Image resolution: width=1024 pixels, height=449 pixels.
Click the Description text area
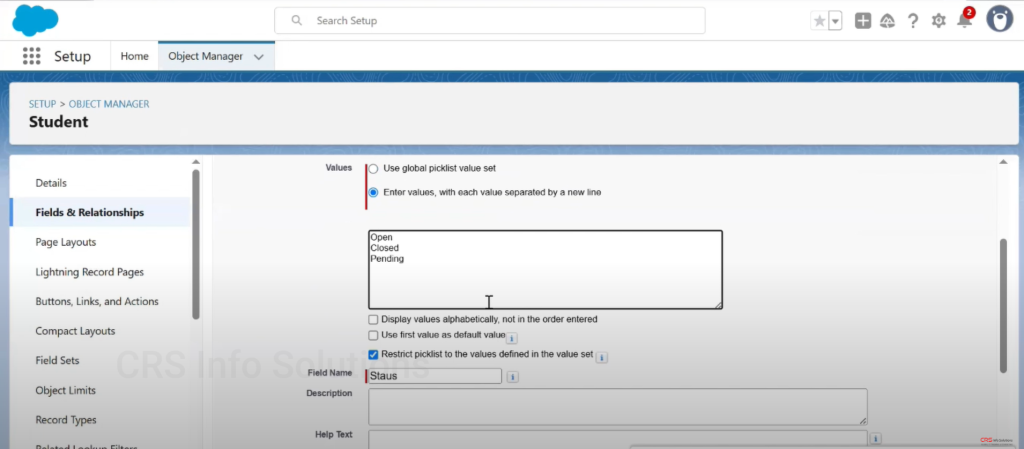[x=618, y=407]
